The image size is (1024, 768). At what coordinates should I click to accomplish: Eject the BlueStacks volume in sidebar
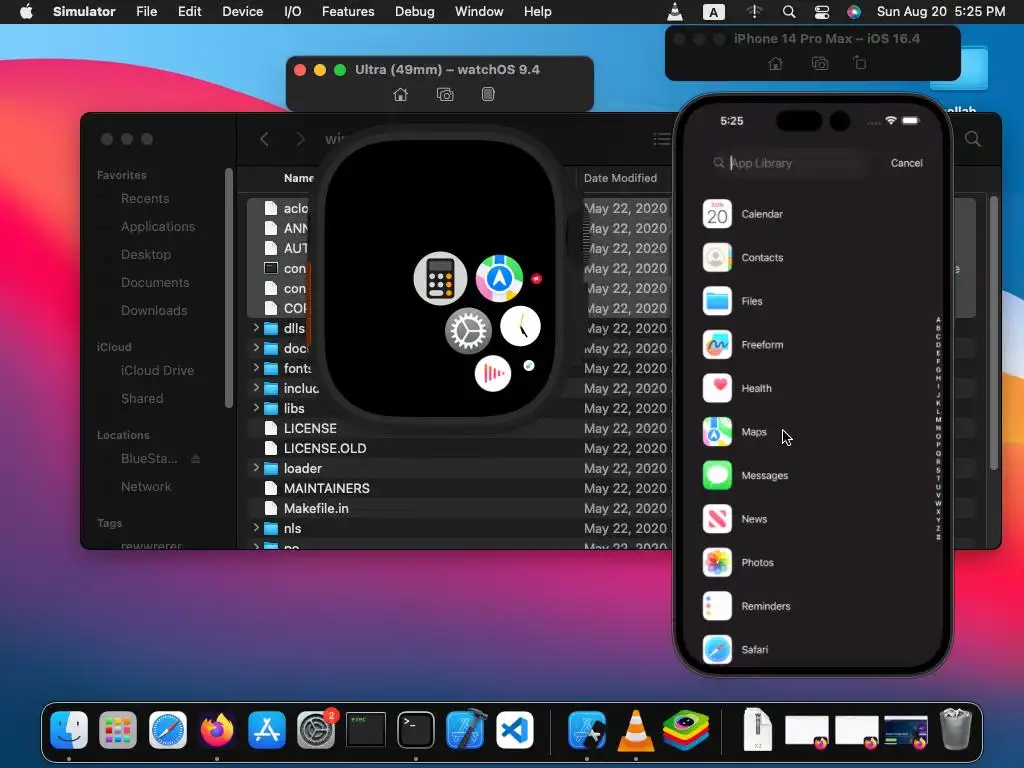(x=195, y=459)
